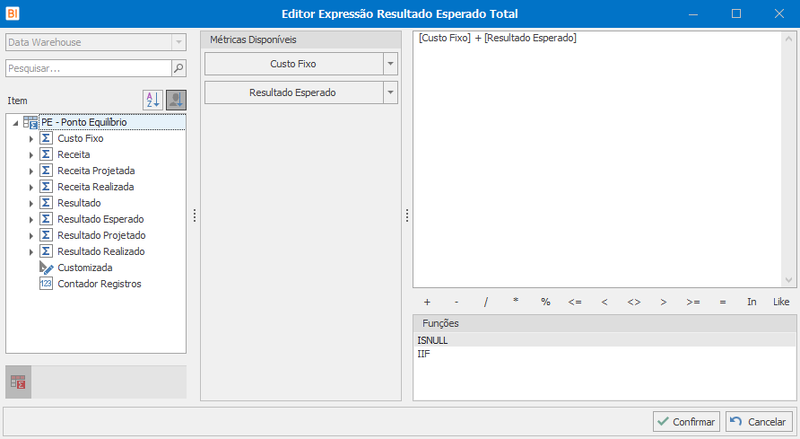Click the Cancelar button
Image resolution: width=800 pixels, height=439 pixels.
click(759, 422)
